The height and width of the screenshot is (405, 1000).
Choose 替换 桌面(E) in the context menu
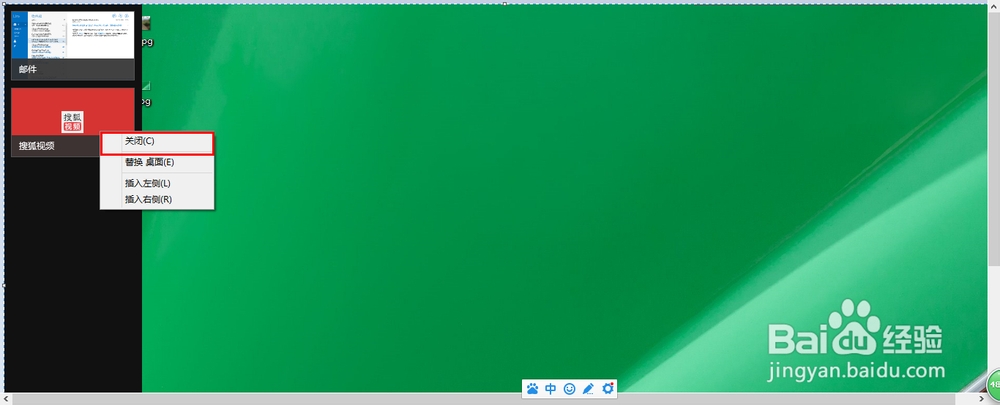[x=157, y=162]
